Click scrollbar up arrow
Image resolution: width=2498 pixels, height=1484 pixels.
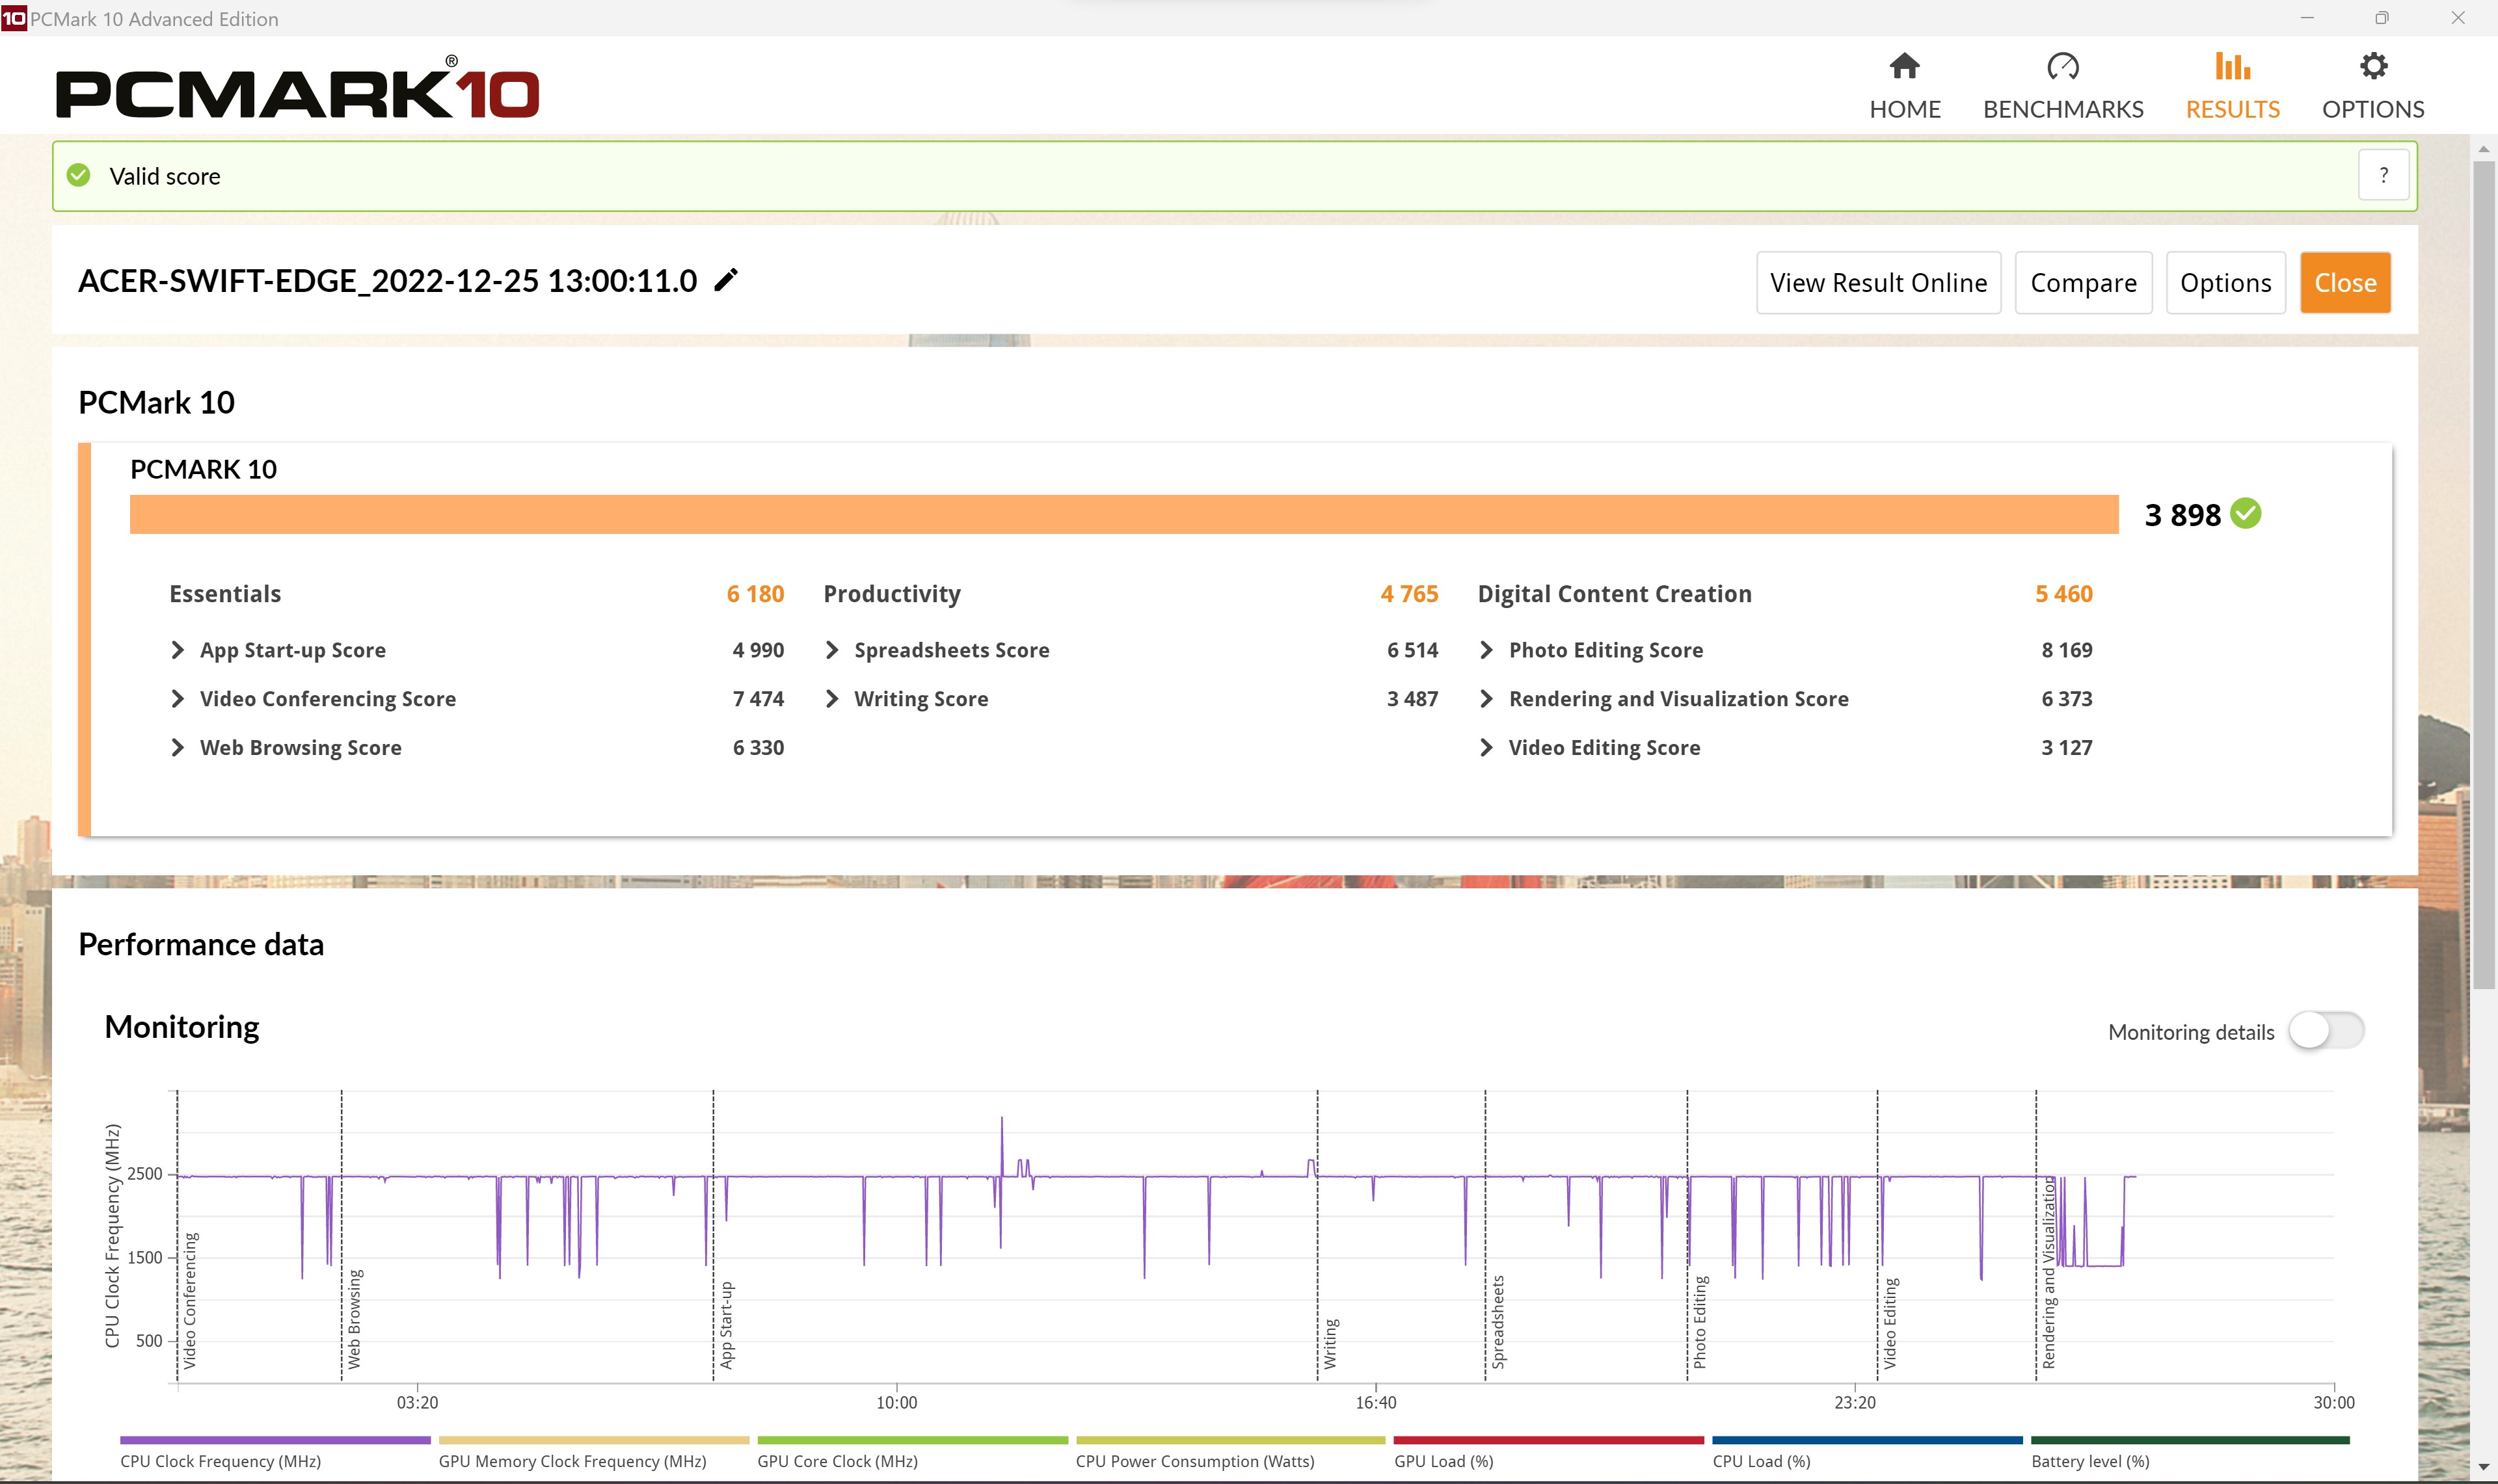(2484, 148)
